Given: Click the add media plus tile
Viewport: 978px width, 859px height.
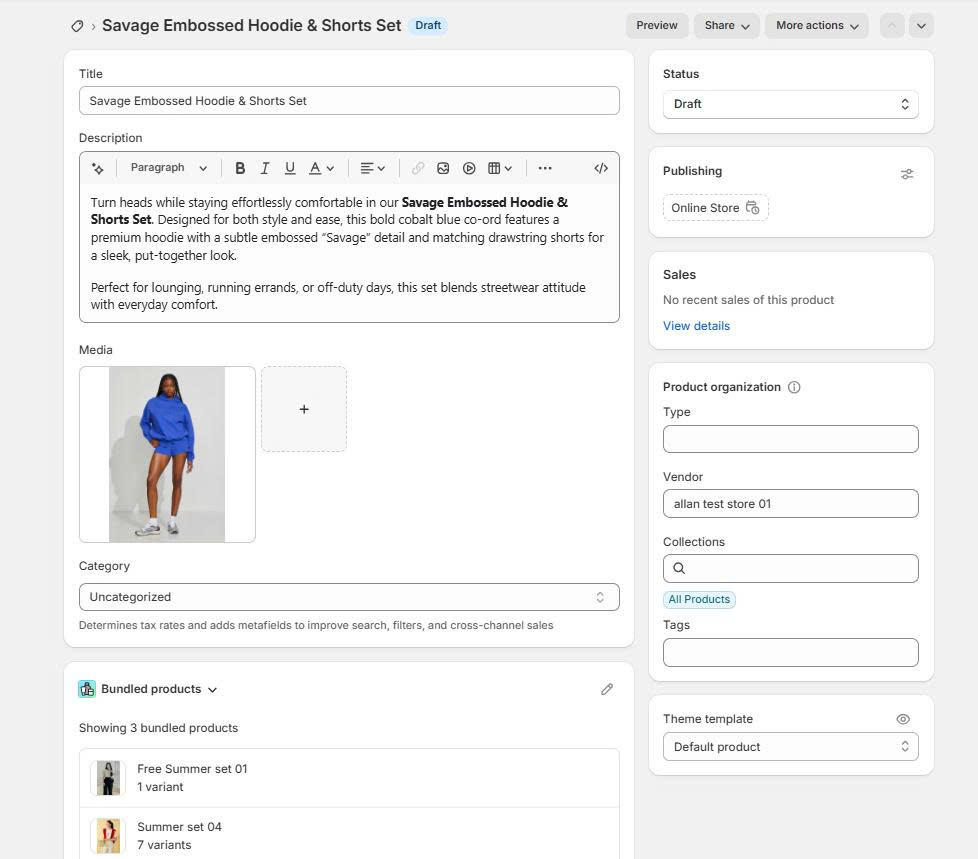Looking at the screenshot, I should [304, 409].
